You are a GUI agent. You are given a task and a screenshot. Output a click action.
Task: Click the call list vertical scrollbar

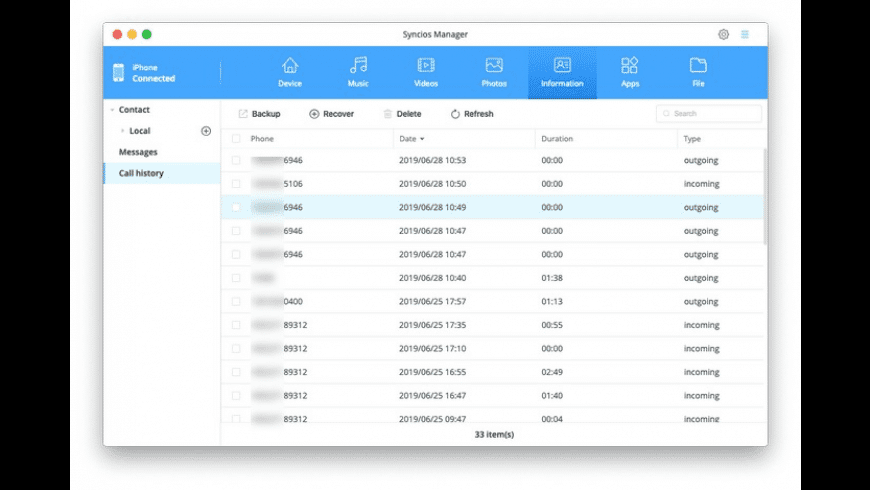(x=765, y=196)
